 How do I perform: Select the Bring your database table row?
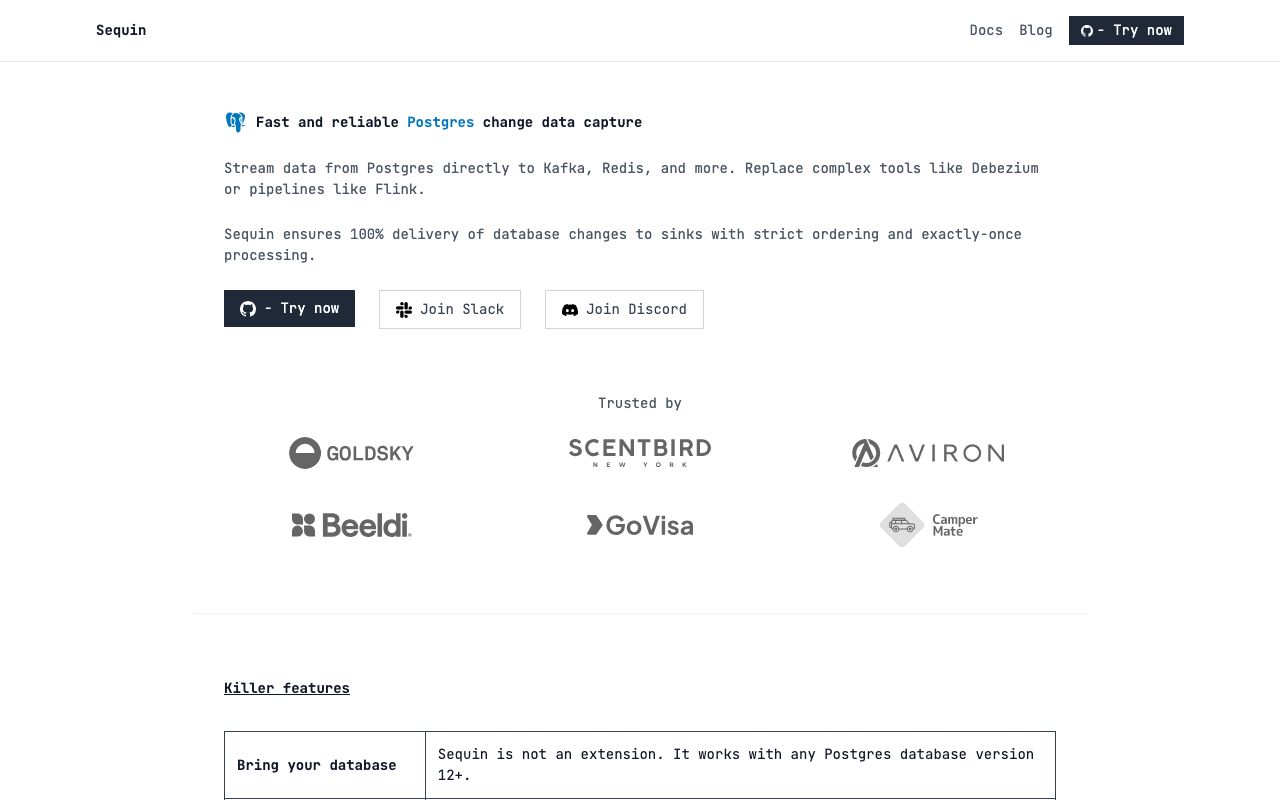(640, 765)
